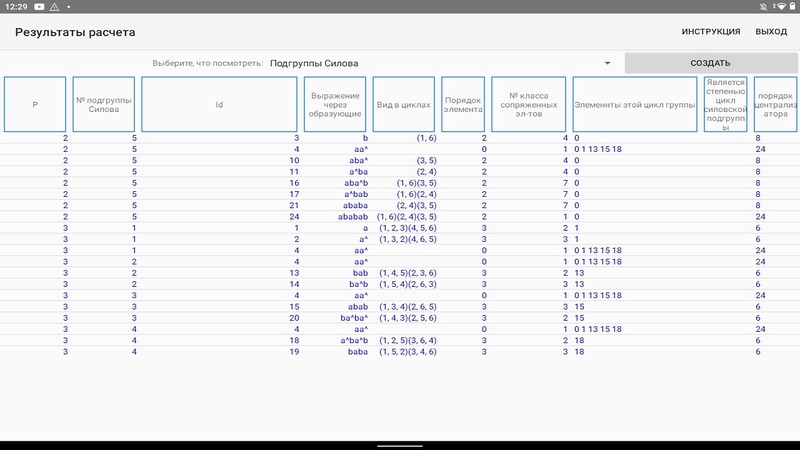Select the Элементы этой цикл группы header
The height and width of the screenshot is (450, 800).
pyautogui.click(x=635, y=104)
